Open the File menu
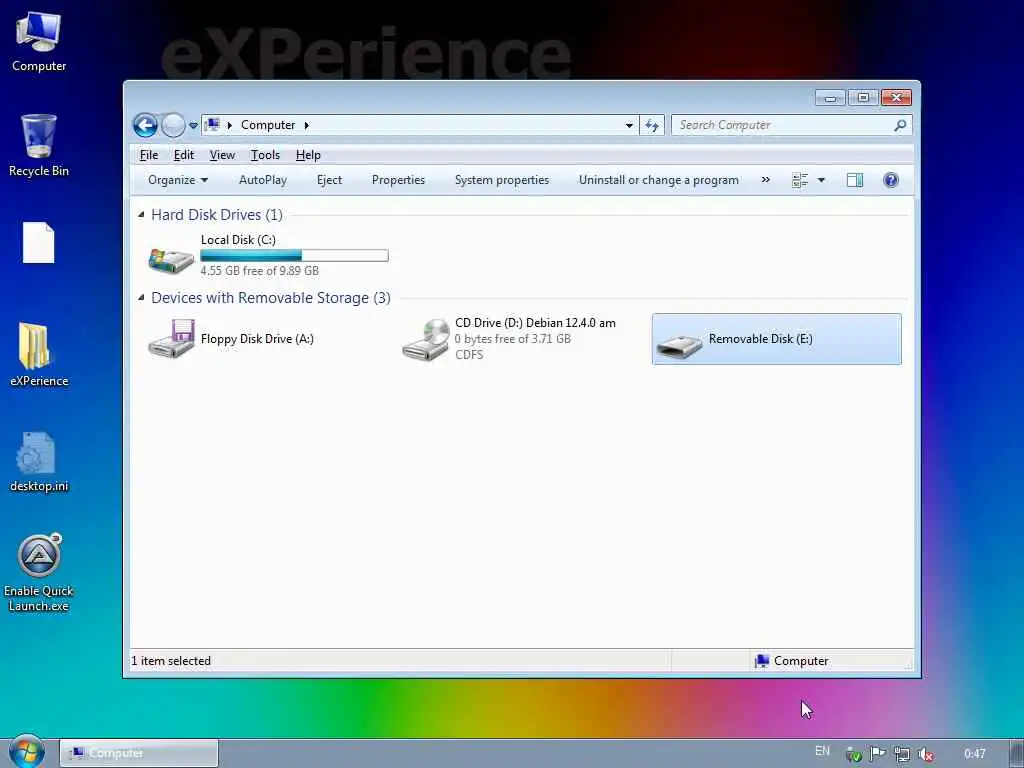This screenshot has height=768, width=1024. [149, 155]
